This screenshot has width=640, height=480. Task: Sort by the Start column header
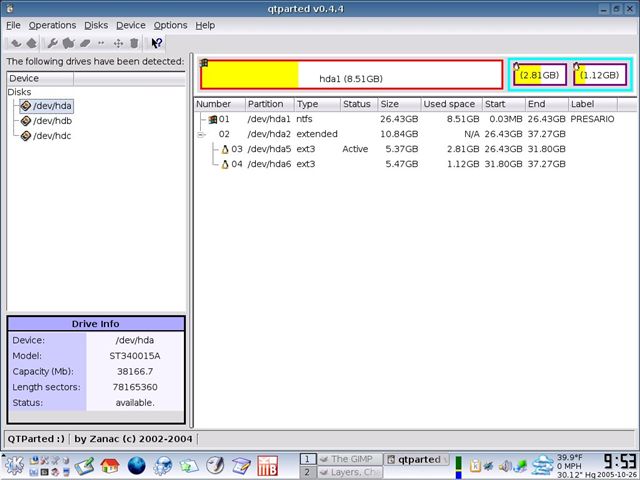pyautogui.click(x=504, y=104)
